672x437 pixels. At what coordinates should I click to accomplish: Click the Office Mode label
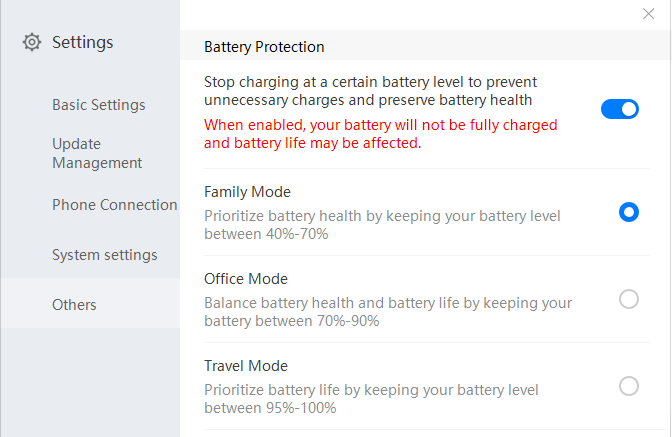[246, 279]
